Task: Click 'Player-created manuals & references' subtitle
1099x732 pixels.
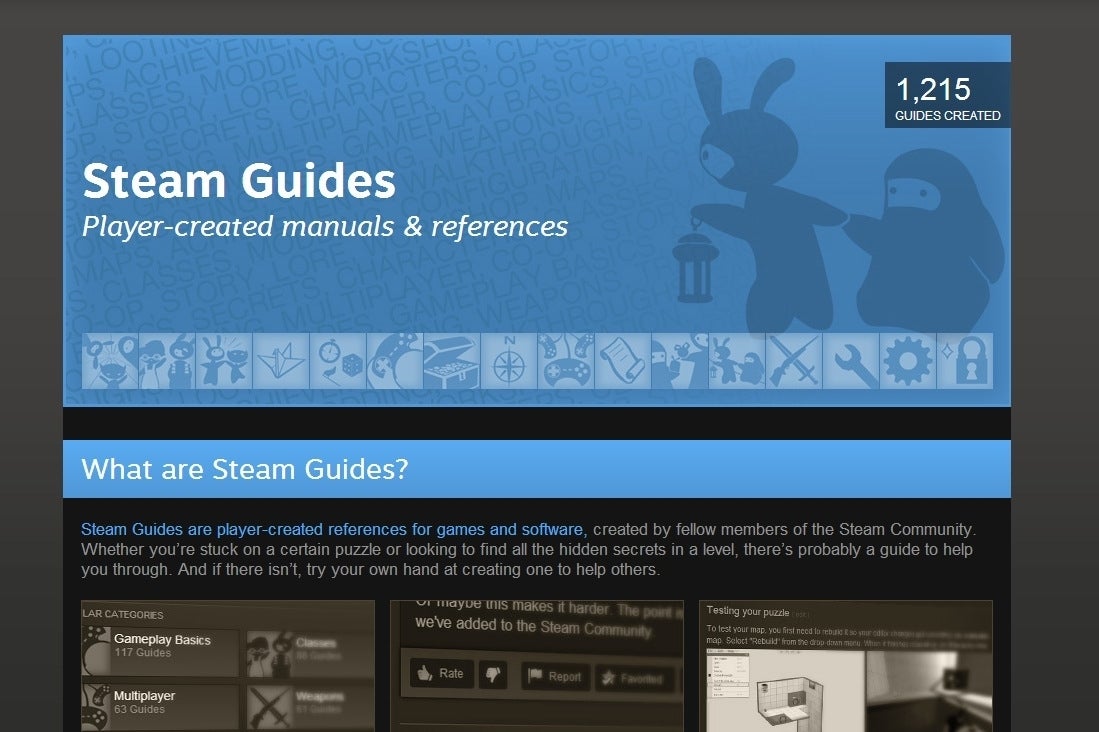Action: [x=325, y=227]
